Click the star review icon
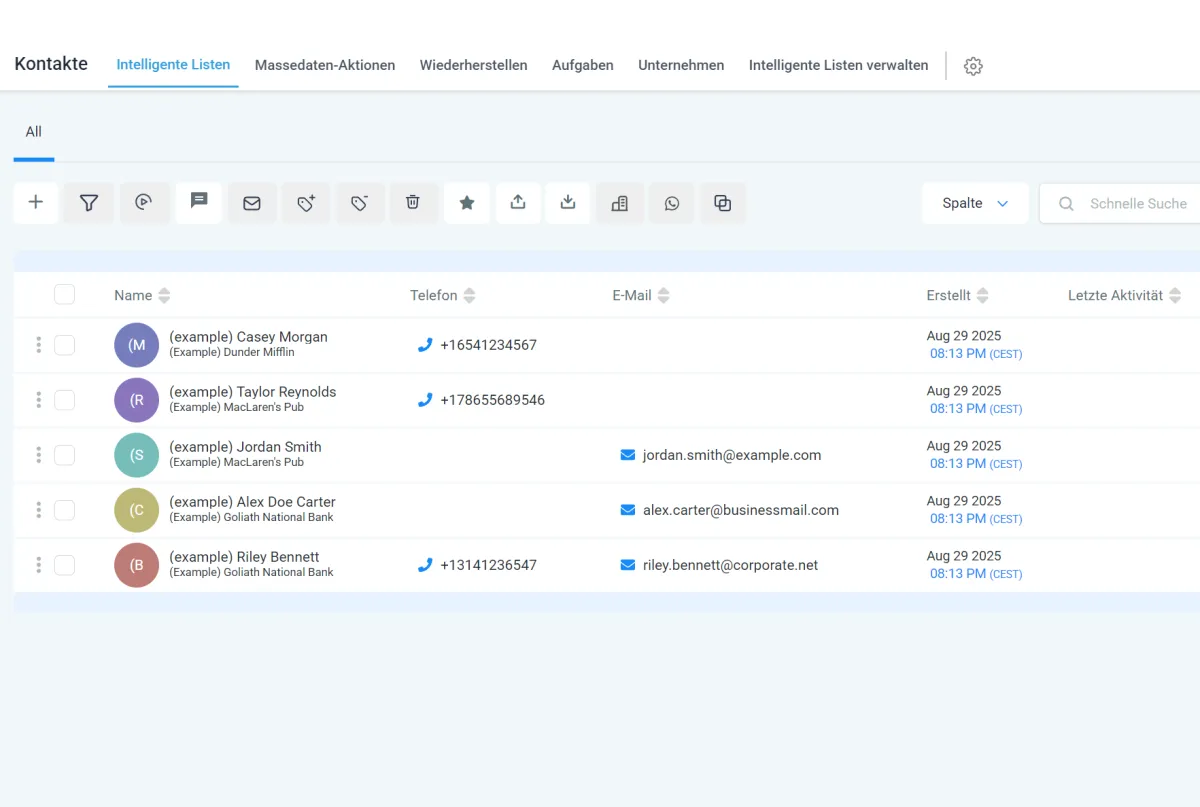1200x807 pixels. [467, 203]
